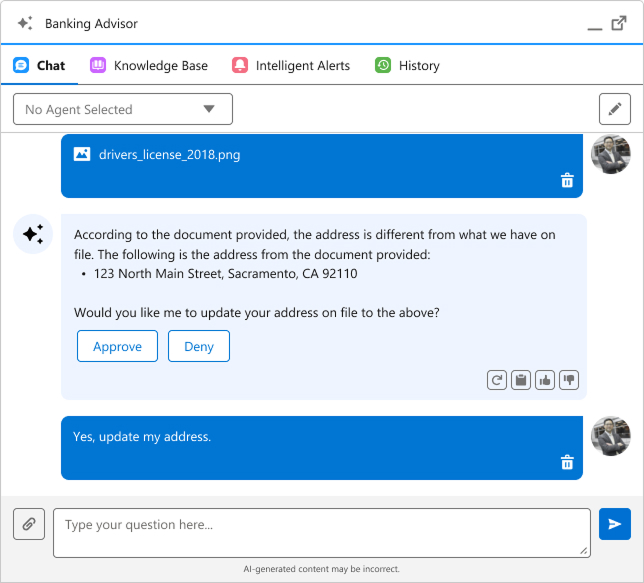Open the No Agent Selected dropdown

click(x=123, y=109)
